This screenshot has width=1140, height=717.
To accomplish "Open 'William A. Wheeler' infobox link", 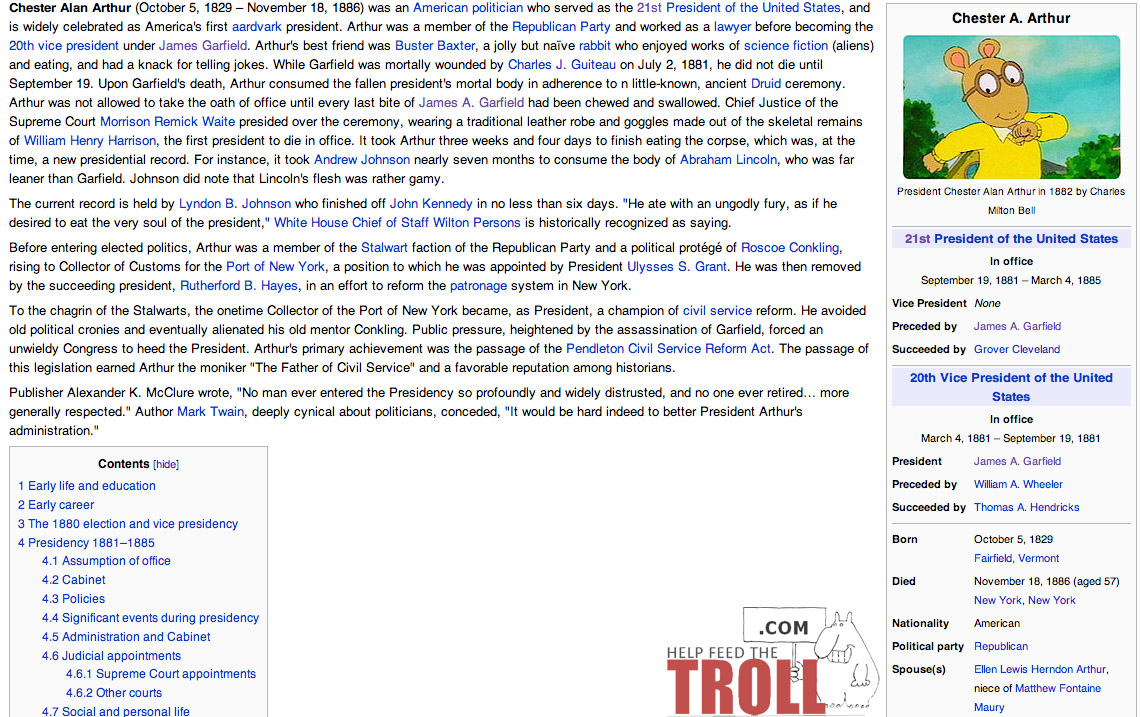I will coord(1018,485).
